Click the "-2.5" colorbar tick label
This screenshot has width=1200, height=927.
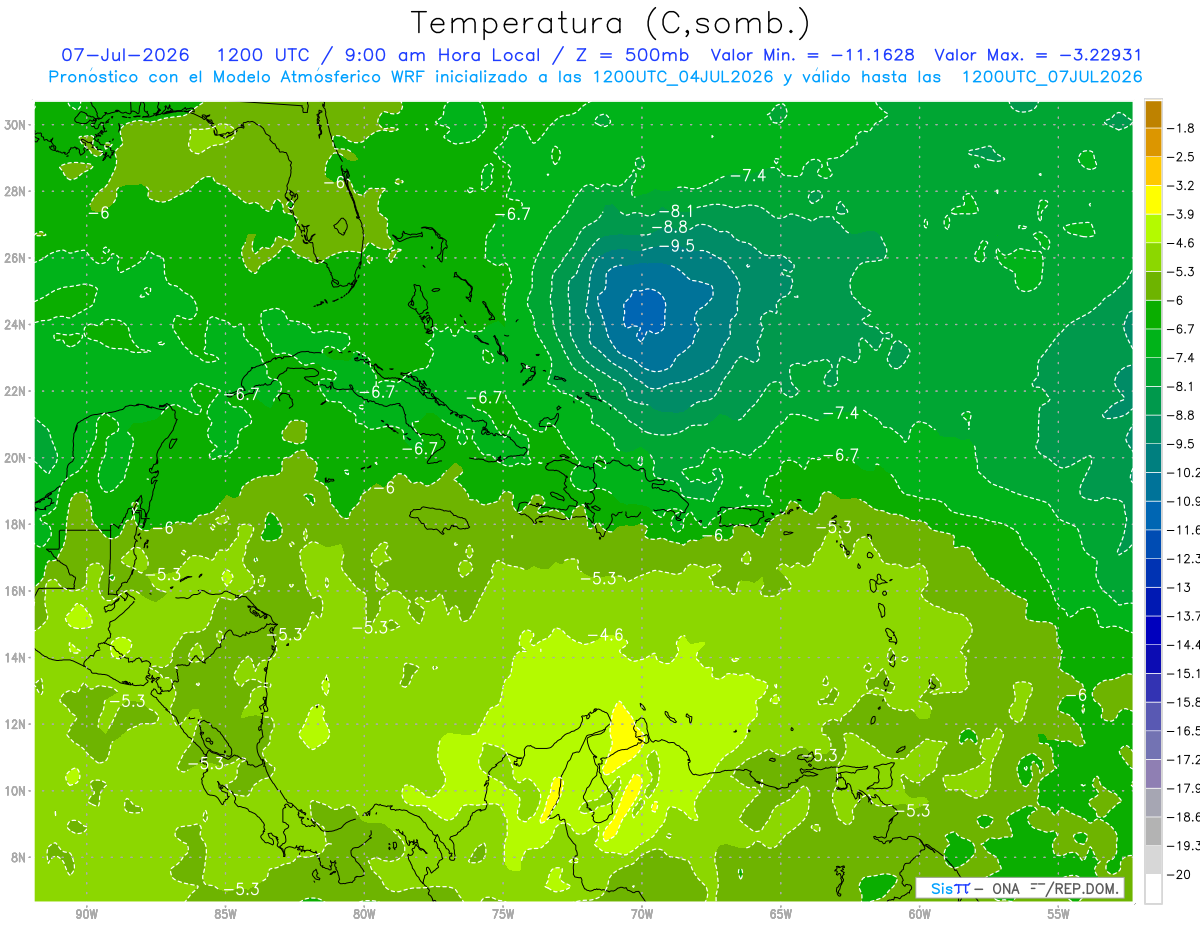pos(1183,157)
